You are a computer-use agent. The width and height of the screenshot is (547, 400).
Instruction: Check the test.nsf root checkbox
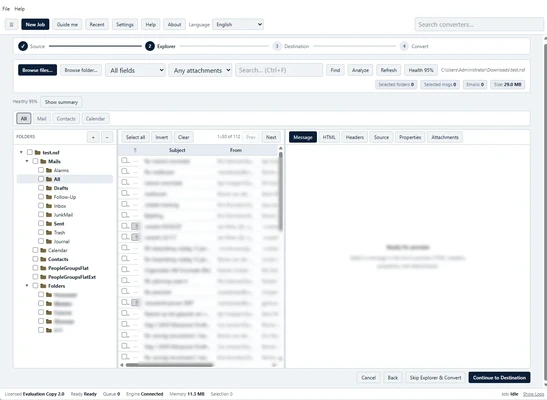30,152
